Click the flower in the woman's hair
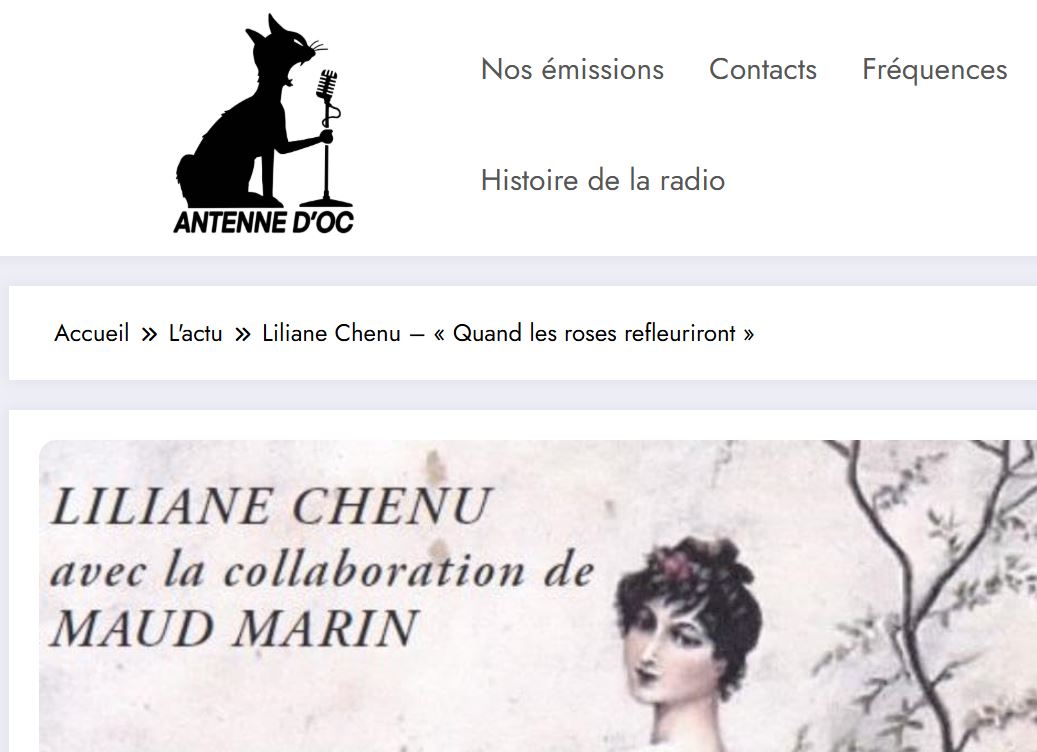1037x752 pixels. pos(673,564)
